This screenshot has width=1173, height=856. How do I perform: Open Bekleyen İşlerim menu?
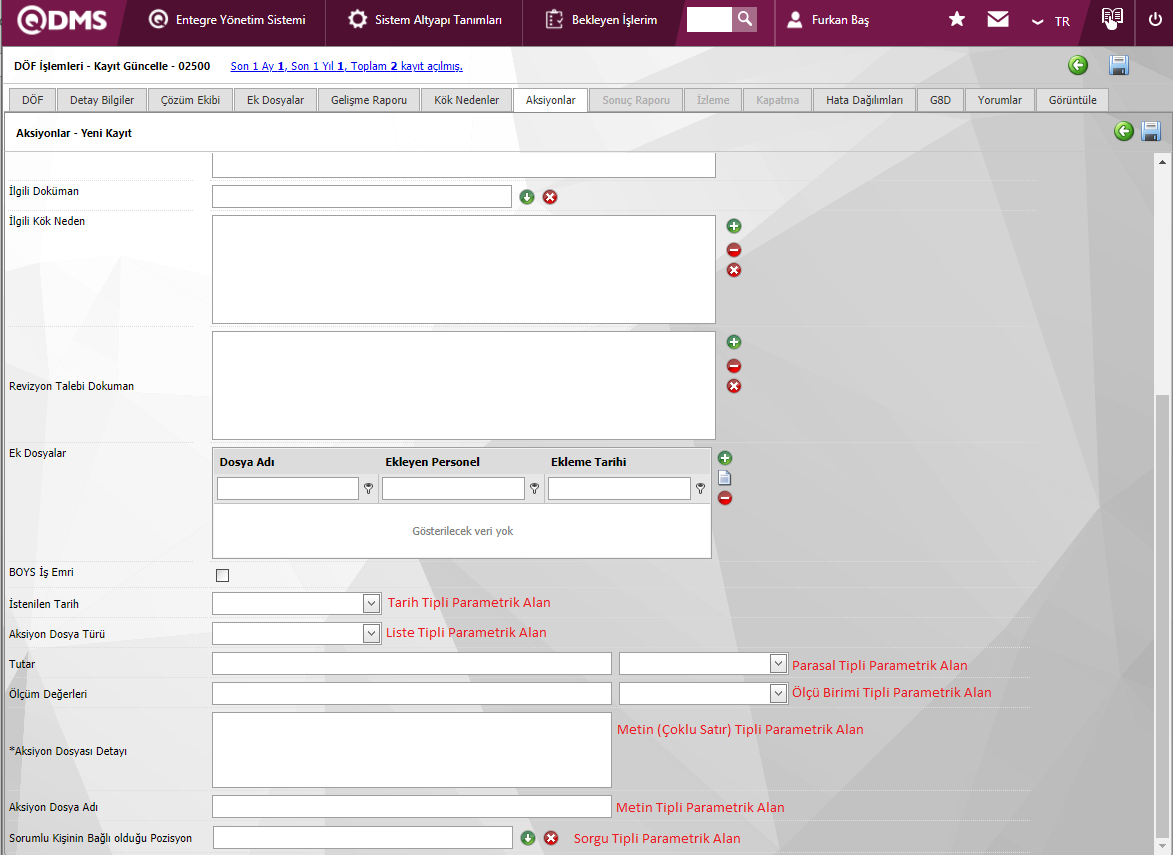[x=601, y=20]
